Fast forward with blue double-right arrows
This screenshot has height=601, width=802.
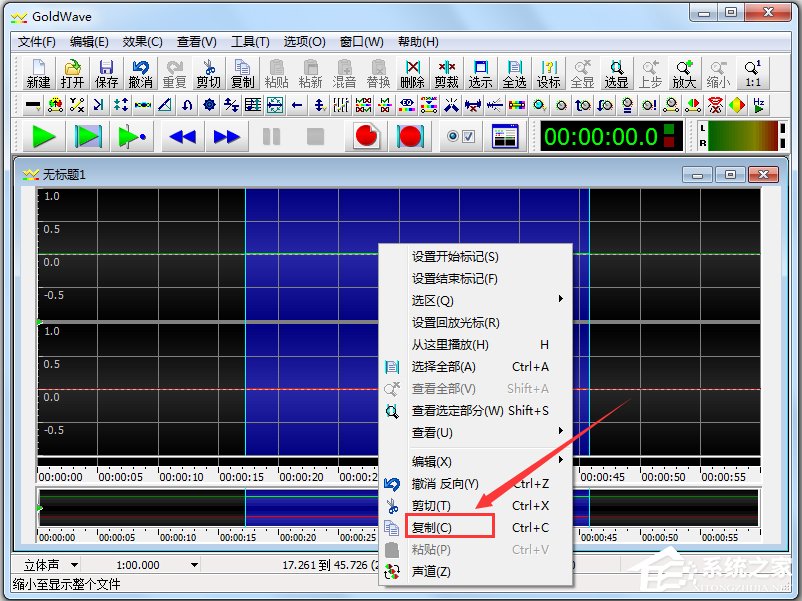227,137
